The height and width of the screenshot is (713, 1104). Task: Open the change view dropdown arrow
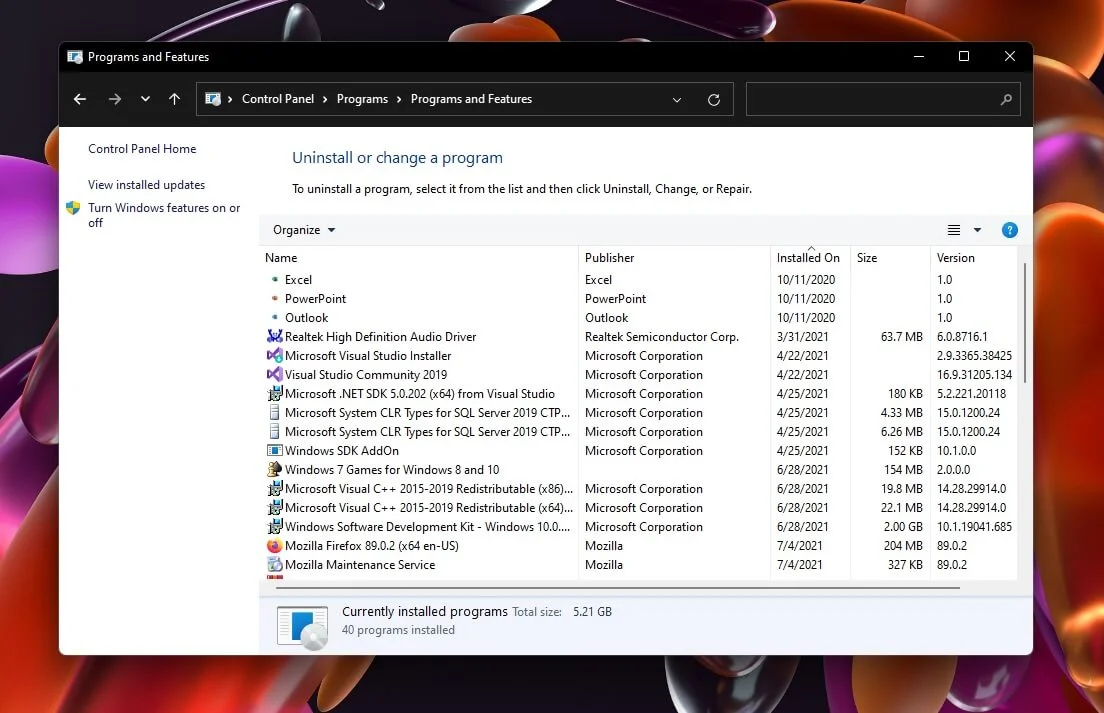click(977, 229)
